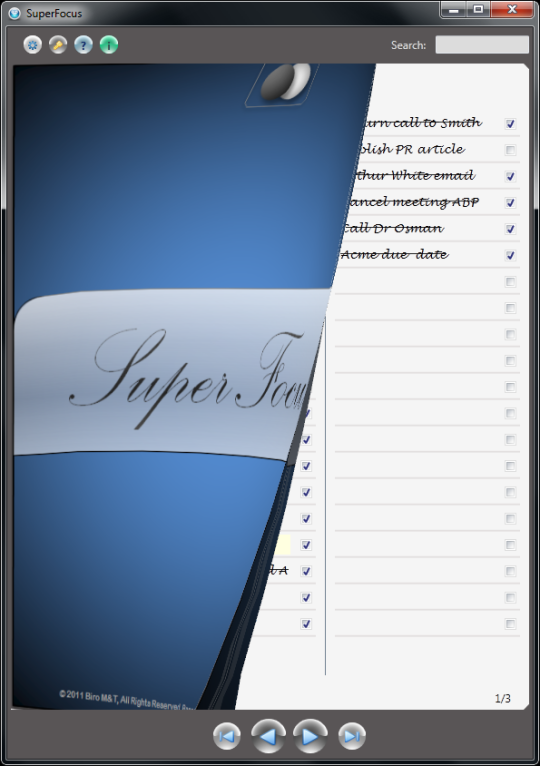Screen dimensions: 540x766
Task: Uncheck the 'Call Dr Osman' checkbox
Action: click(x=511, y=229)
